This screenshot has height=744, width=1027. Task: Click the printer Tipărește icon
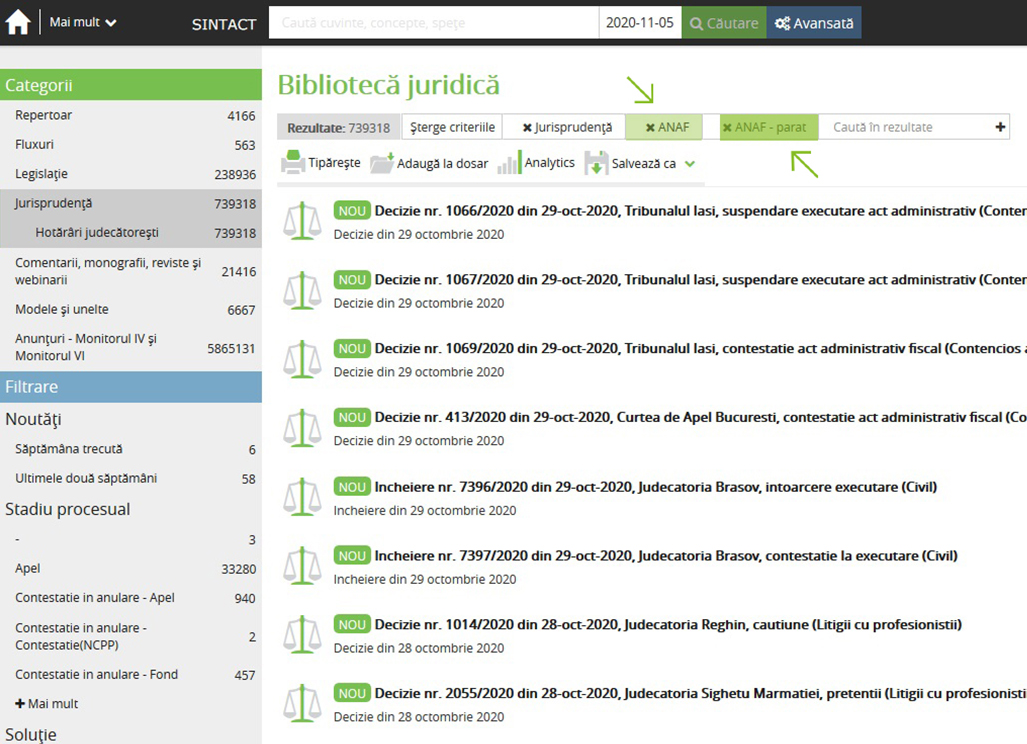pos(293,163)
